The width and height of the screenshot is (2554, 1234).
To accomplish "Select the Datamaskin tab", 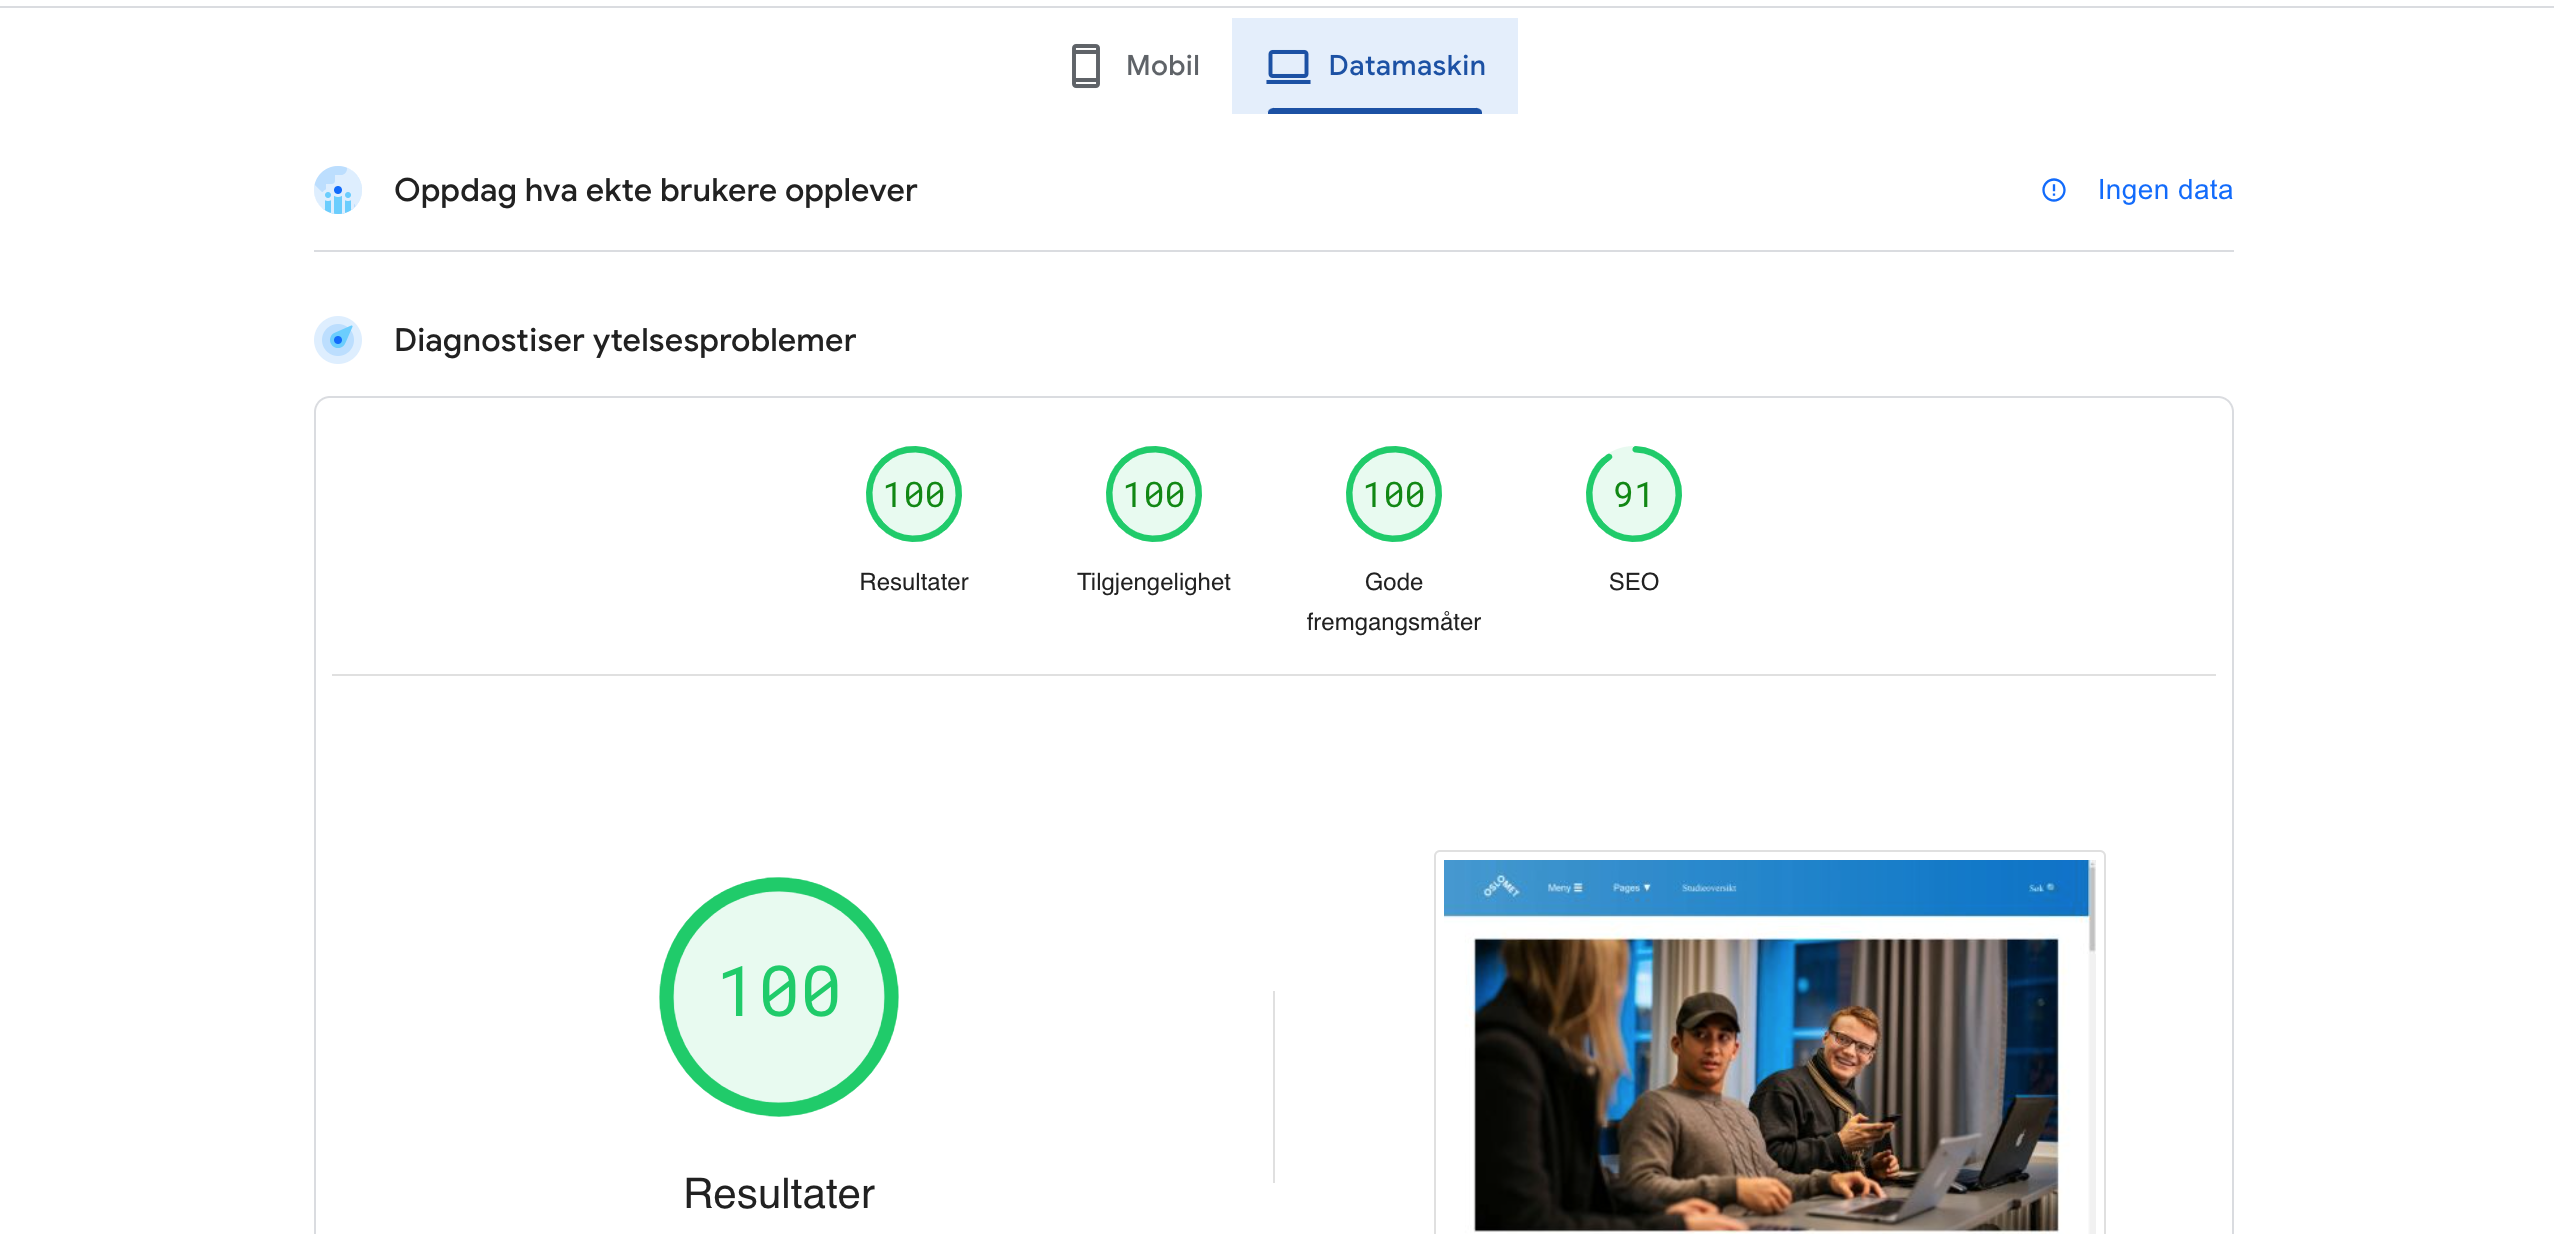I will (1375, 66).
